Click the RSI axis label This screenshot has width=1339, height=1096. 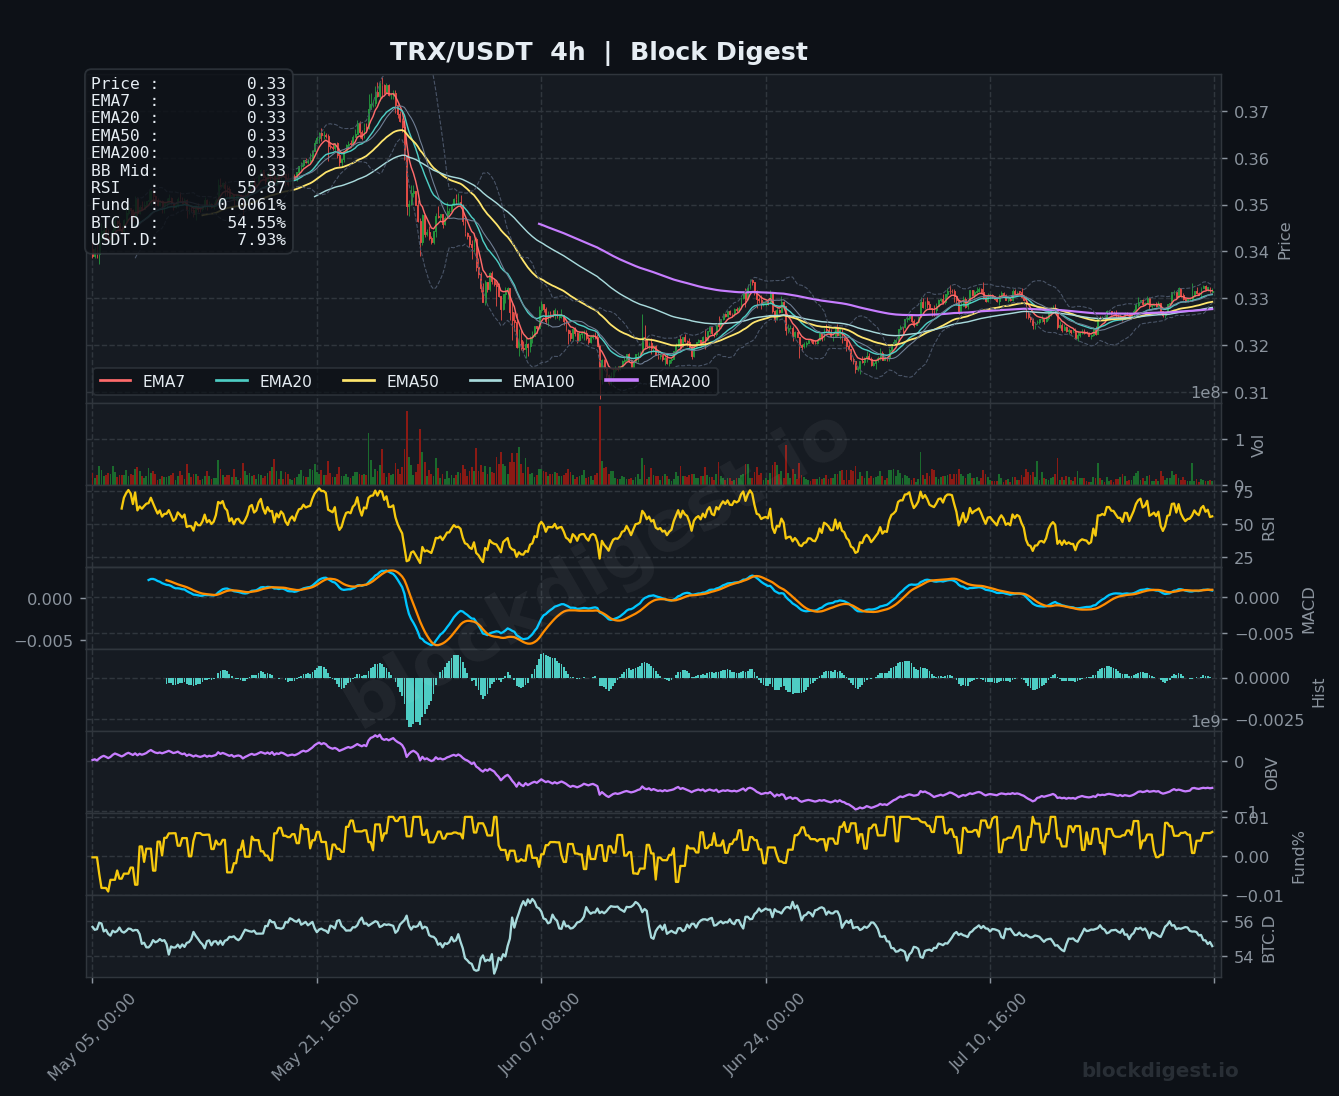[x=1269, y=529]
